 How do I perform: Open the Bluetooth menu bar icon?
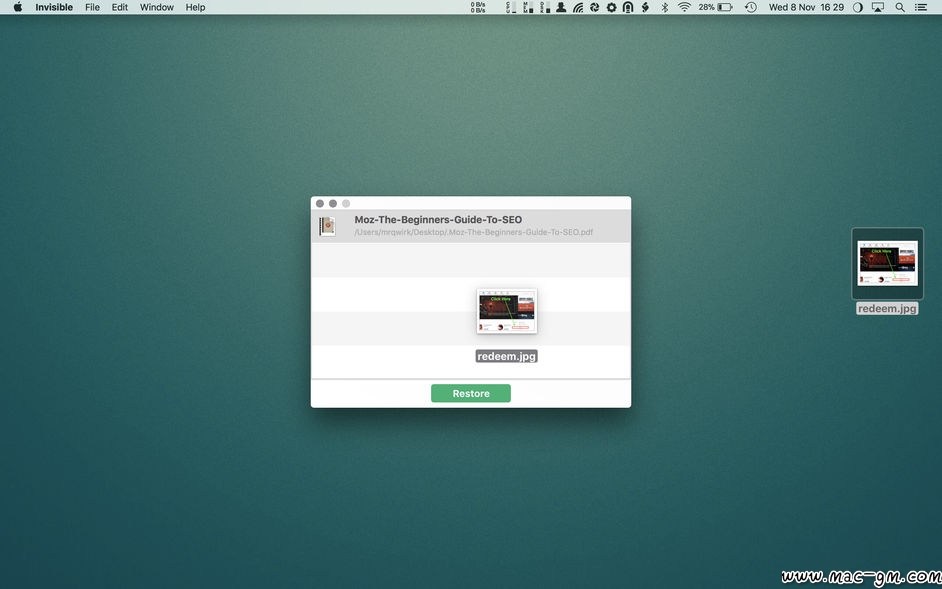tap(664, 7)
